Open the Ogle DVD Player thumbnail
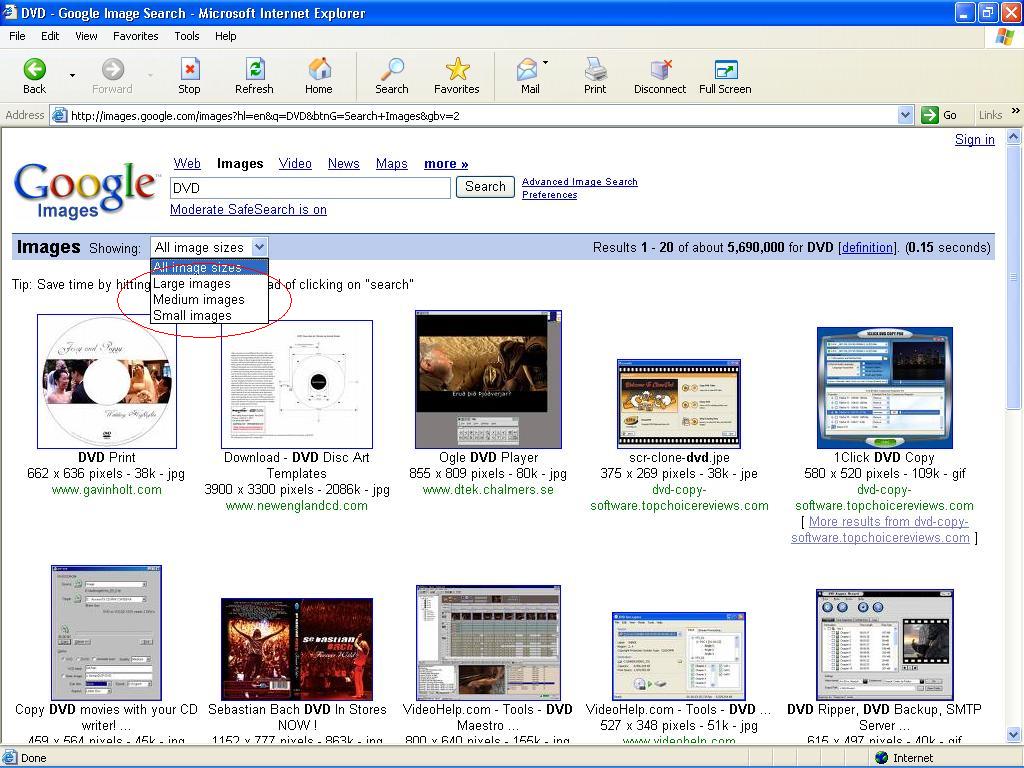 (488, 379)
